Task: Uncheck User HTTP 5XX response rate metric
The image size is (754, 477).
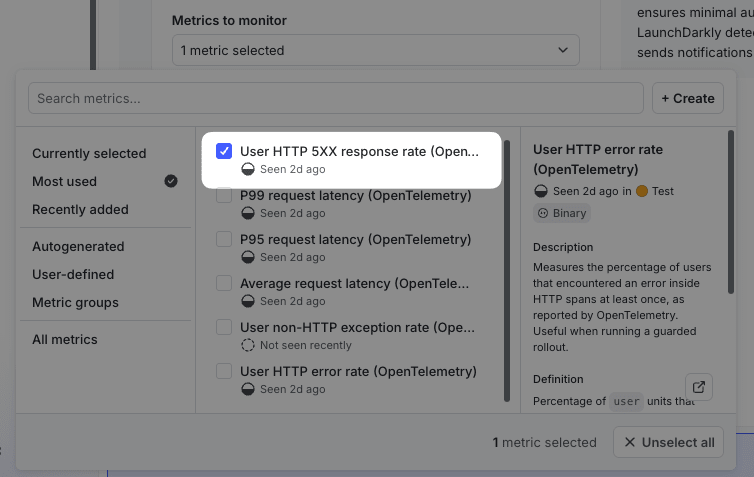Action: coord(224,151)
